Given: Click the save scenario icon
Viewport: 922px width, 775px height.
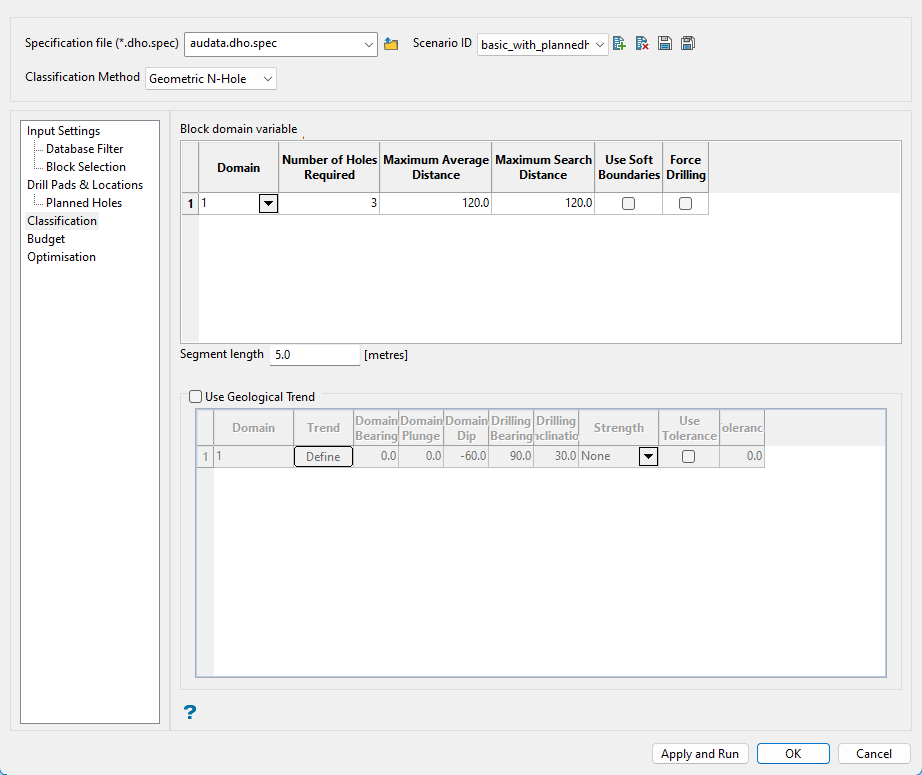Looking at the screenshot, I should pyautogui.click(x=665, y=44).
